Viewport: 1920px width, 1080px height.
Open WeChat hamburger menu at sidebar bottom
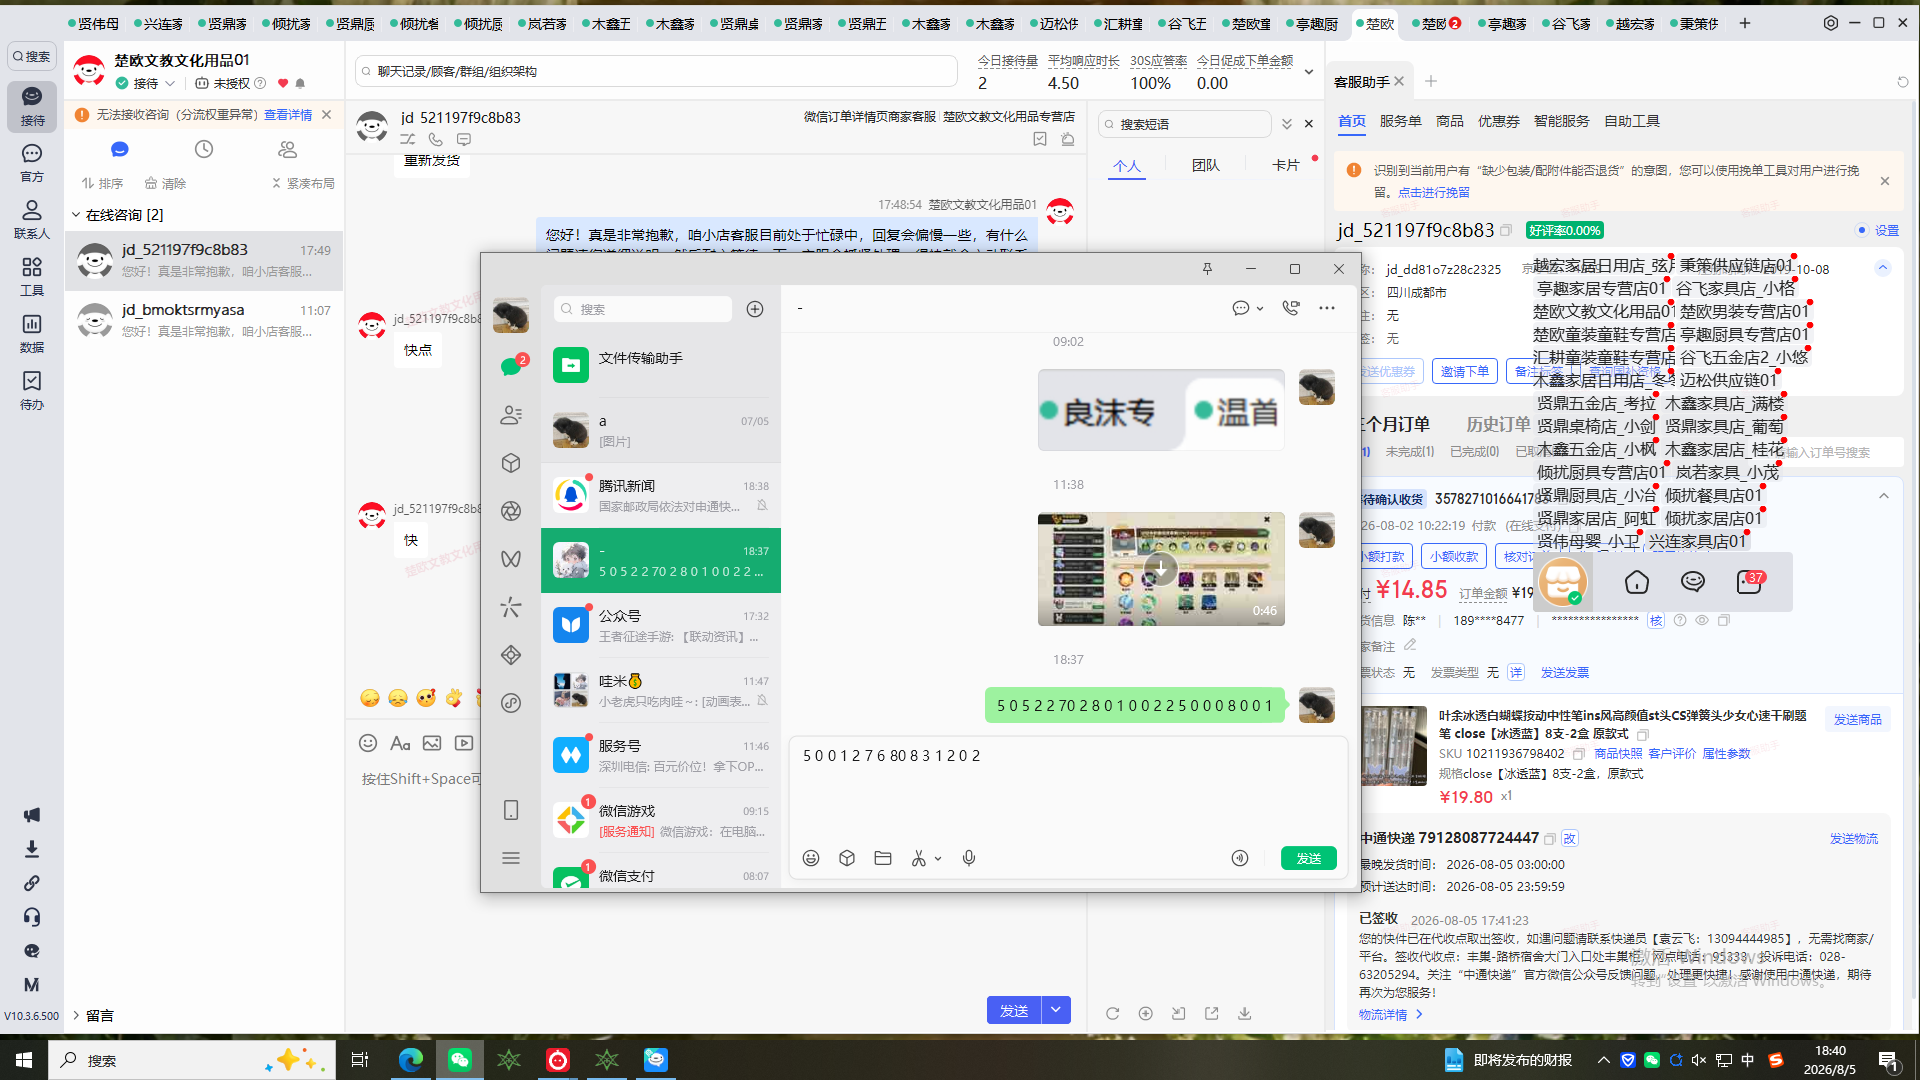pos(511,858)
